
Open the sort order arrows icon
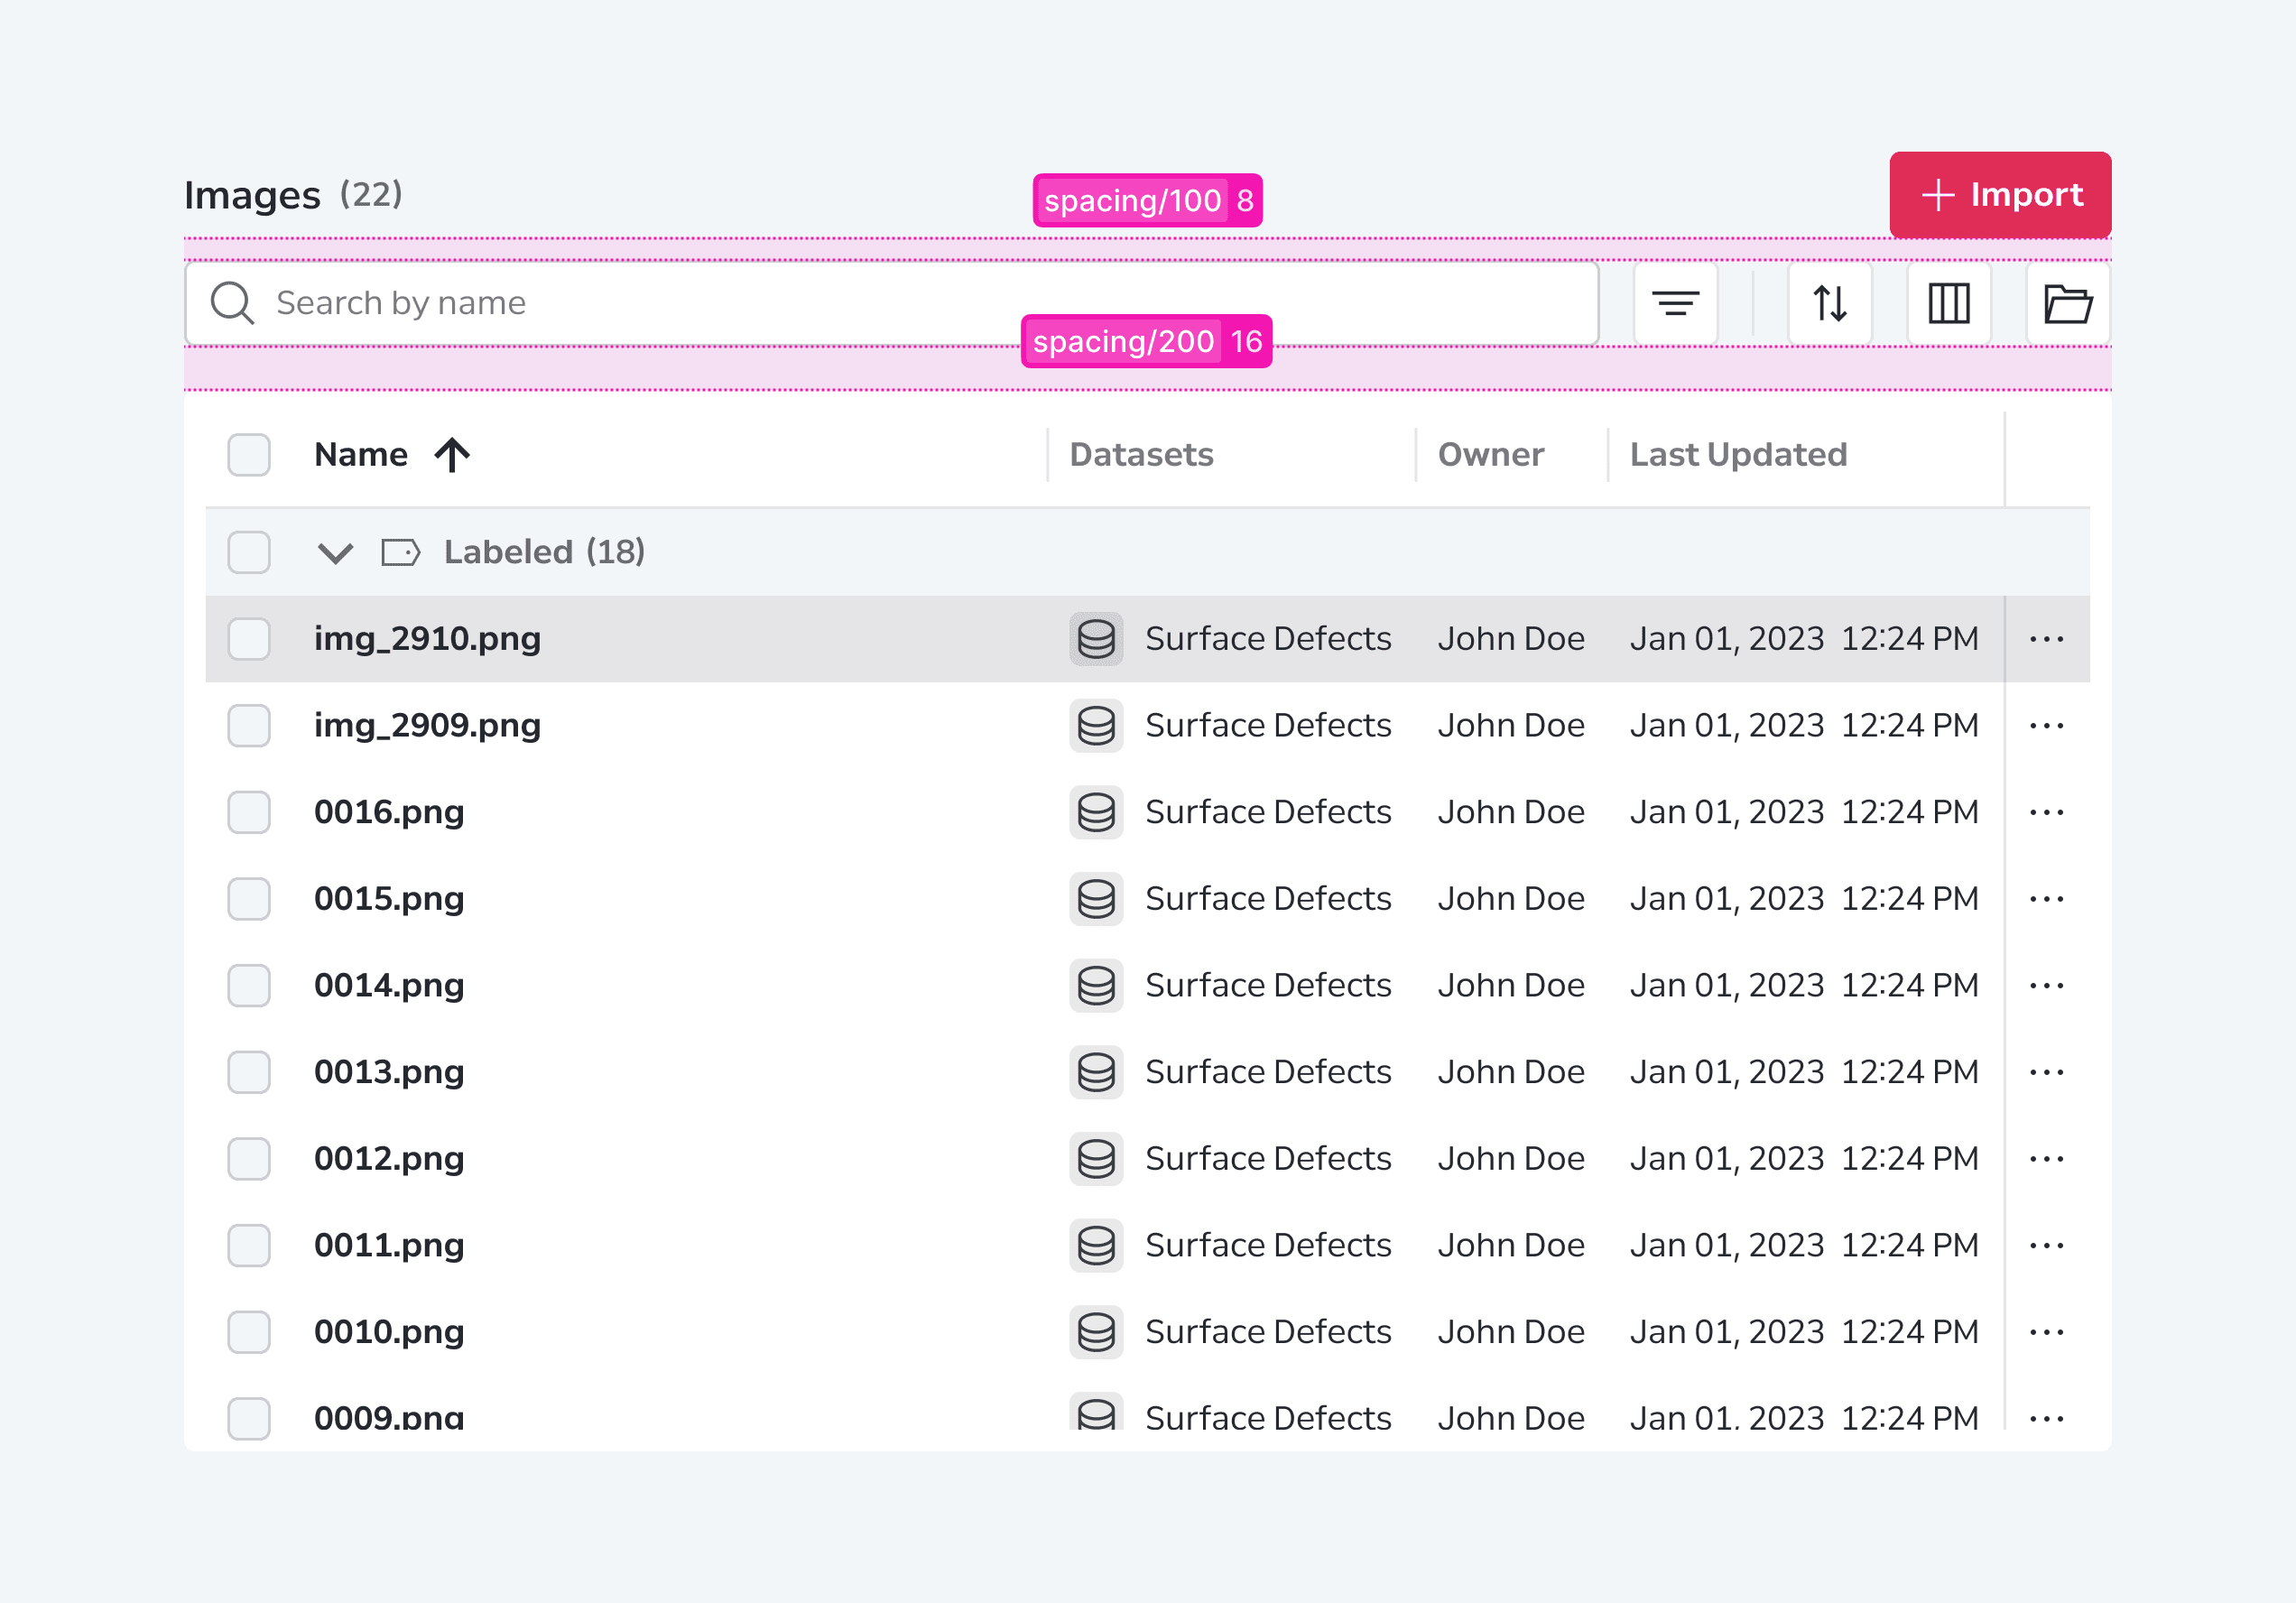1830,303
